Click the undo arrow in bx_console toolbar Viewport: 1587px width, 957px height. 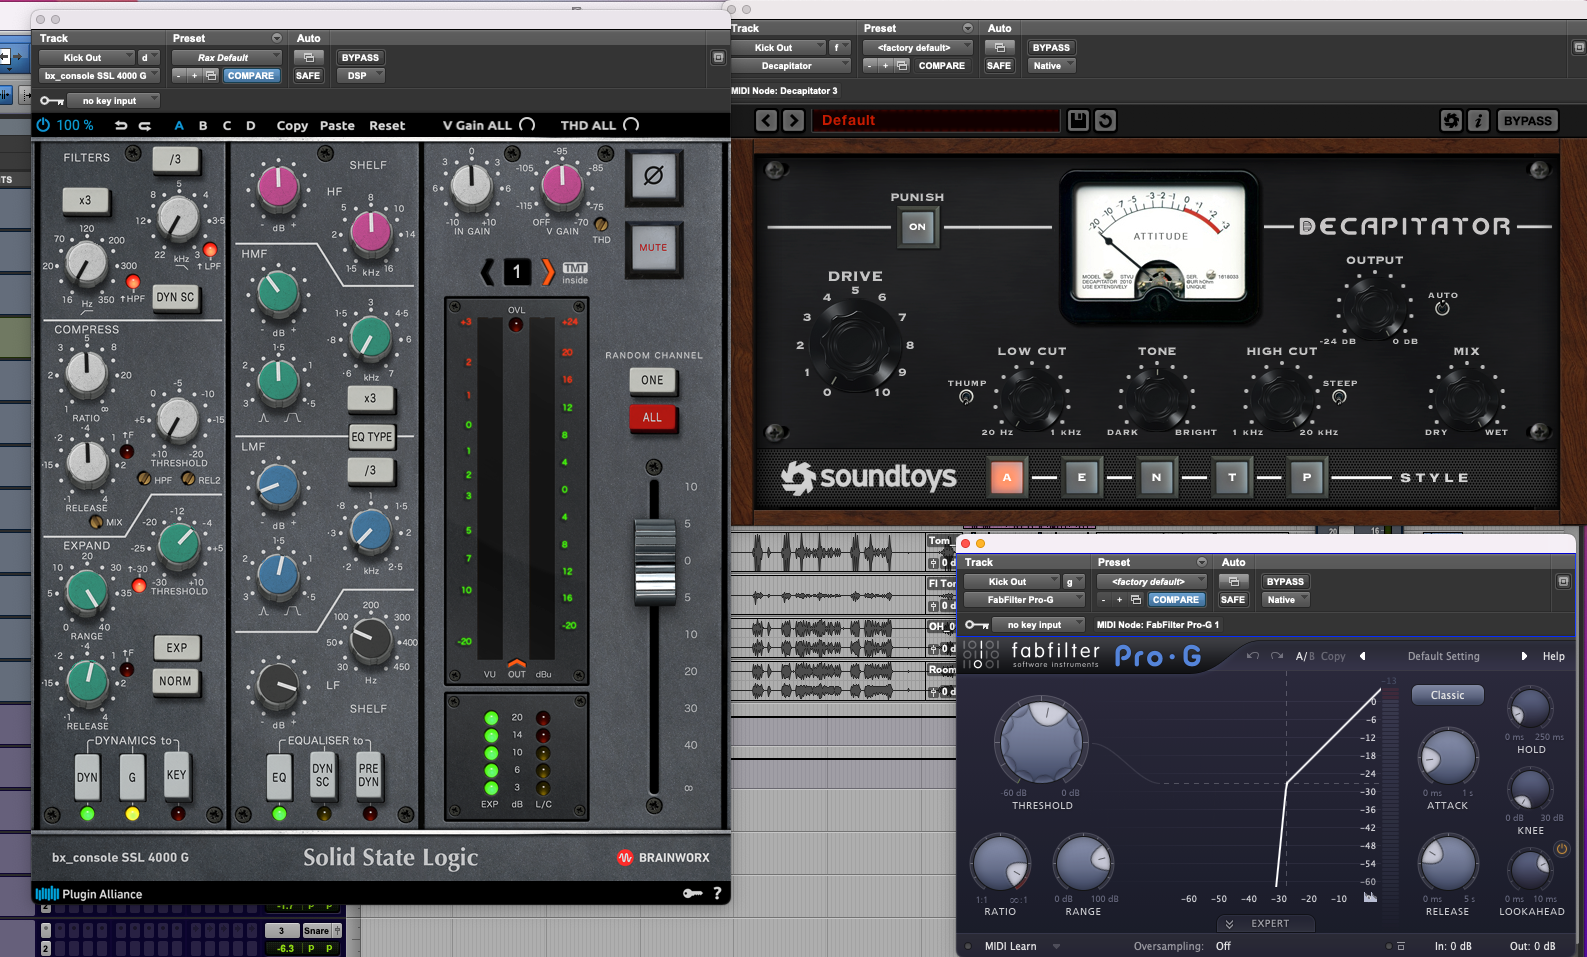[x=121, y=125]
